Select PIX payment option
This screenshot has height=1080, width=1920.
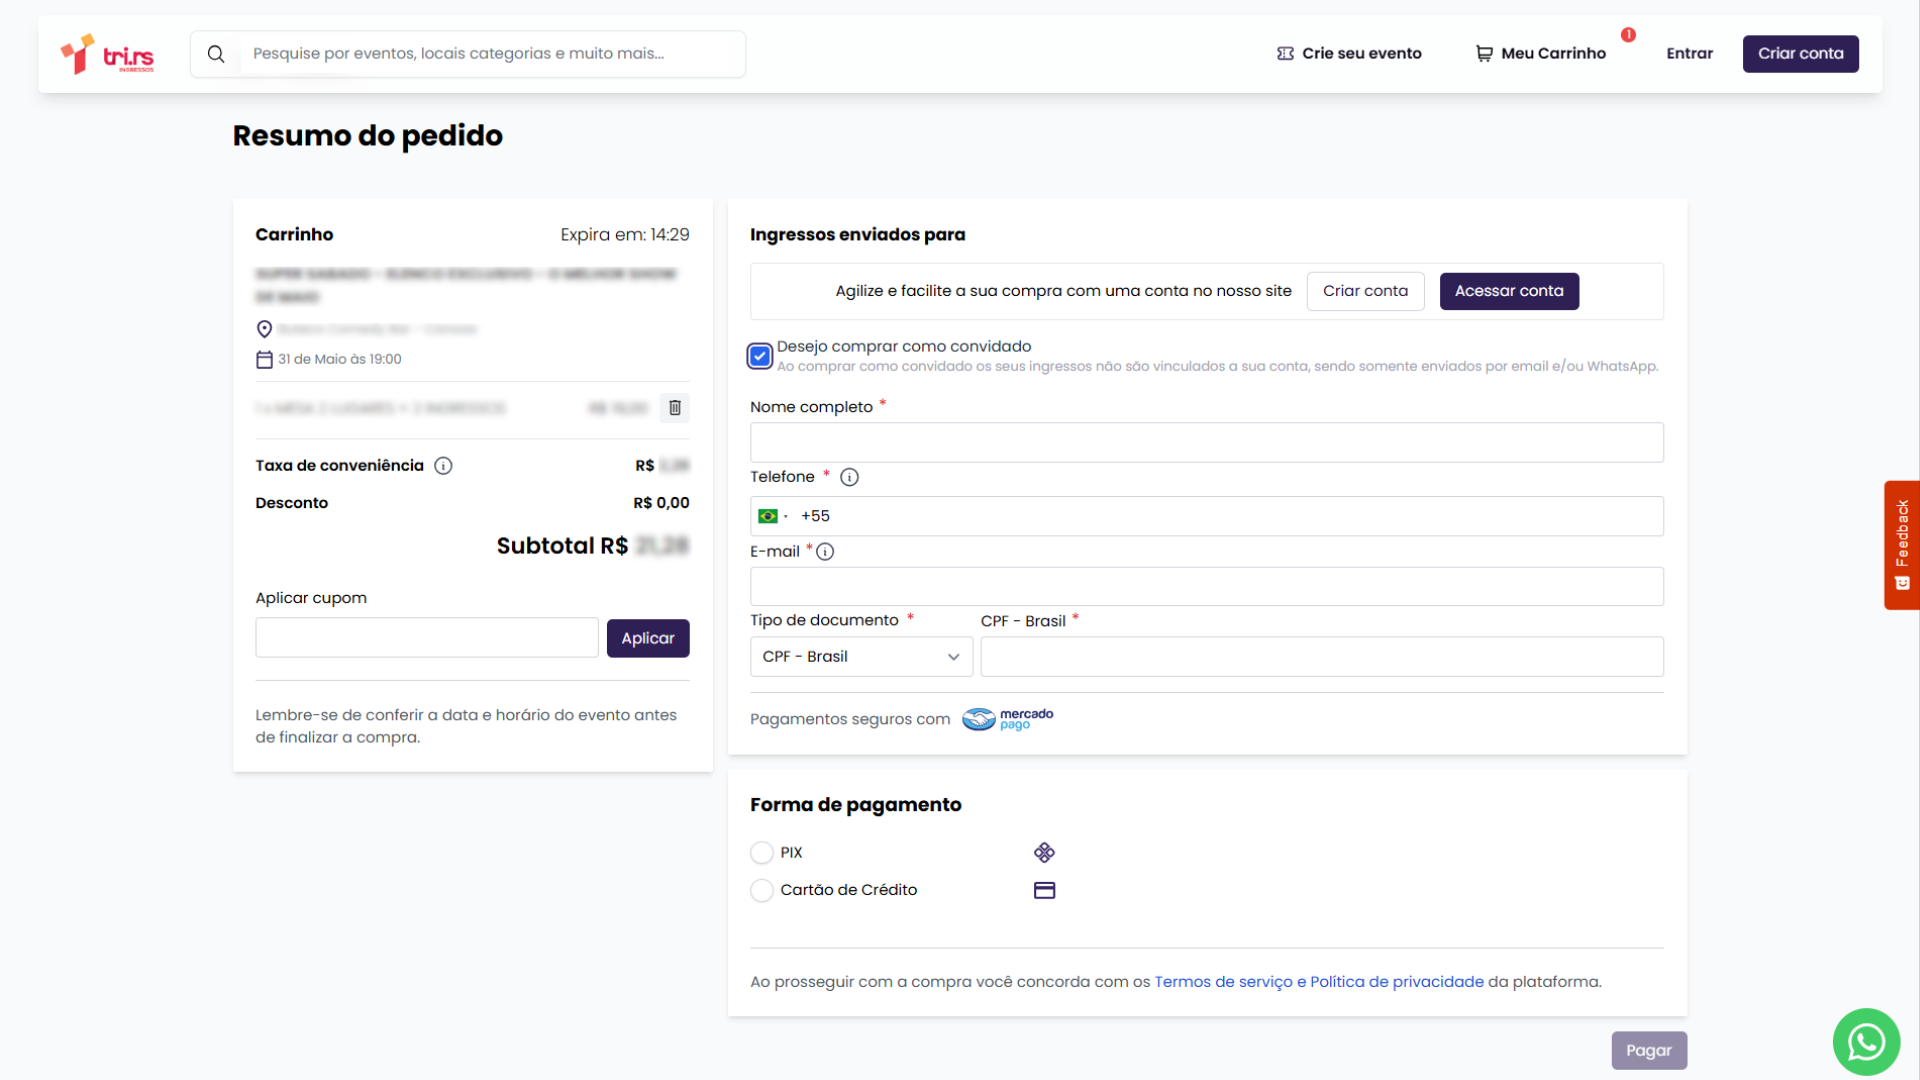pos(762,853)
